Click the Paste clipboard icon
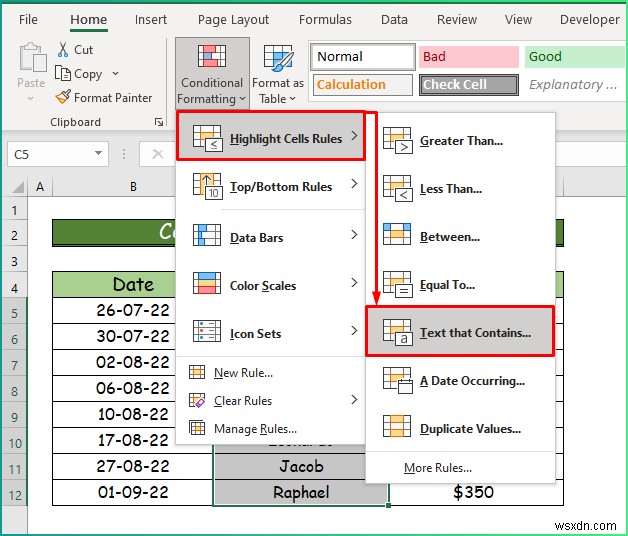 click(x=33, y=57)
